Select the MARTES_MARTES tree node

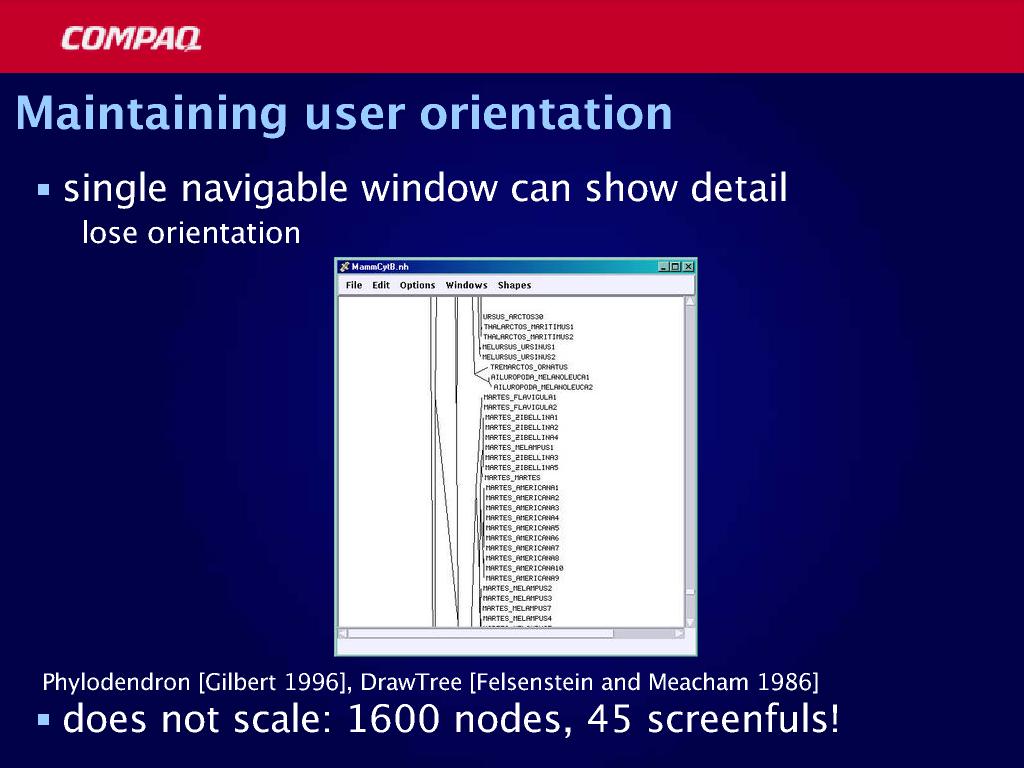pos(512,478)
